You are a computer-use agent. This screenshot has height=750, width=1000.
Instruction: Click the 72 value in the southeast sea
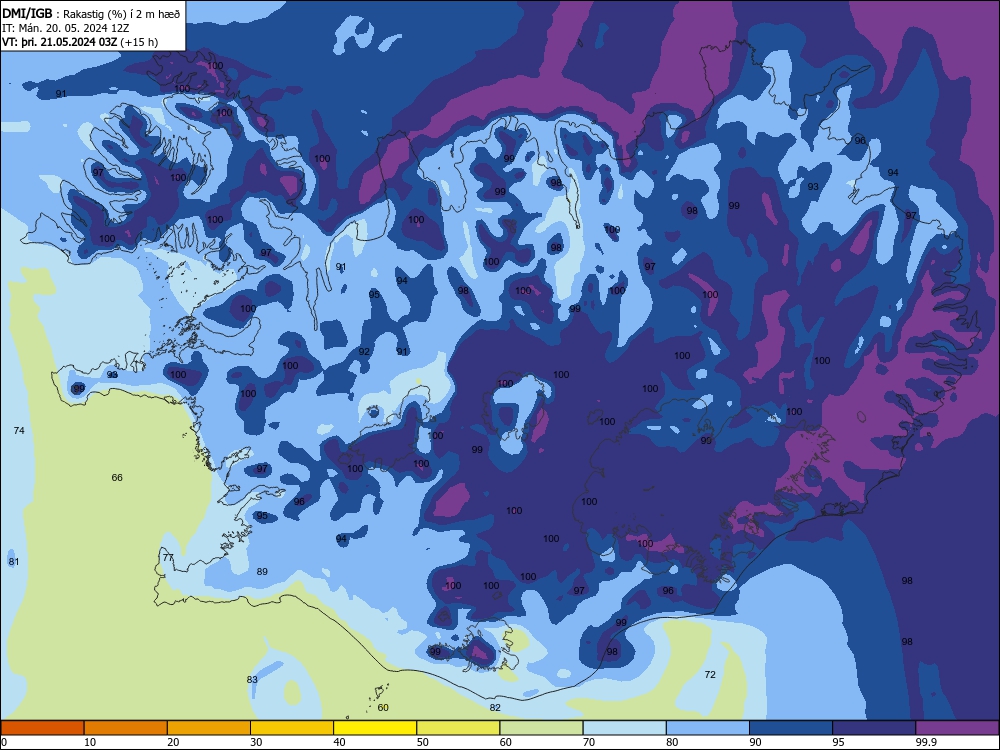click(710, 674)
